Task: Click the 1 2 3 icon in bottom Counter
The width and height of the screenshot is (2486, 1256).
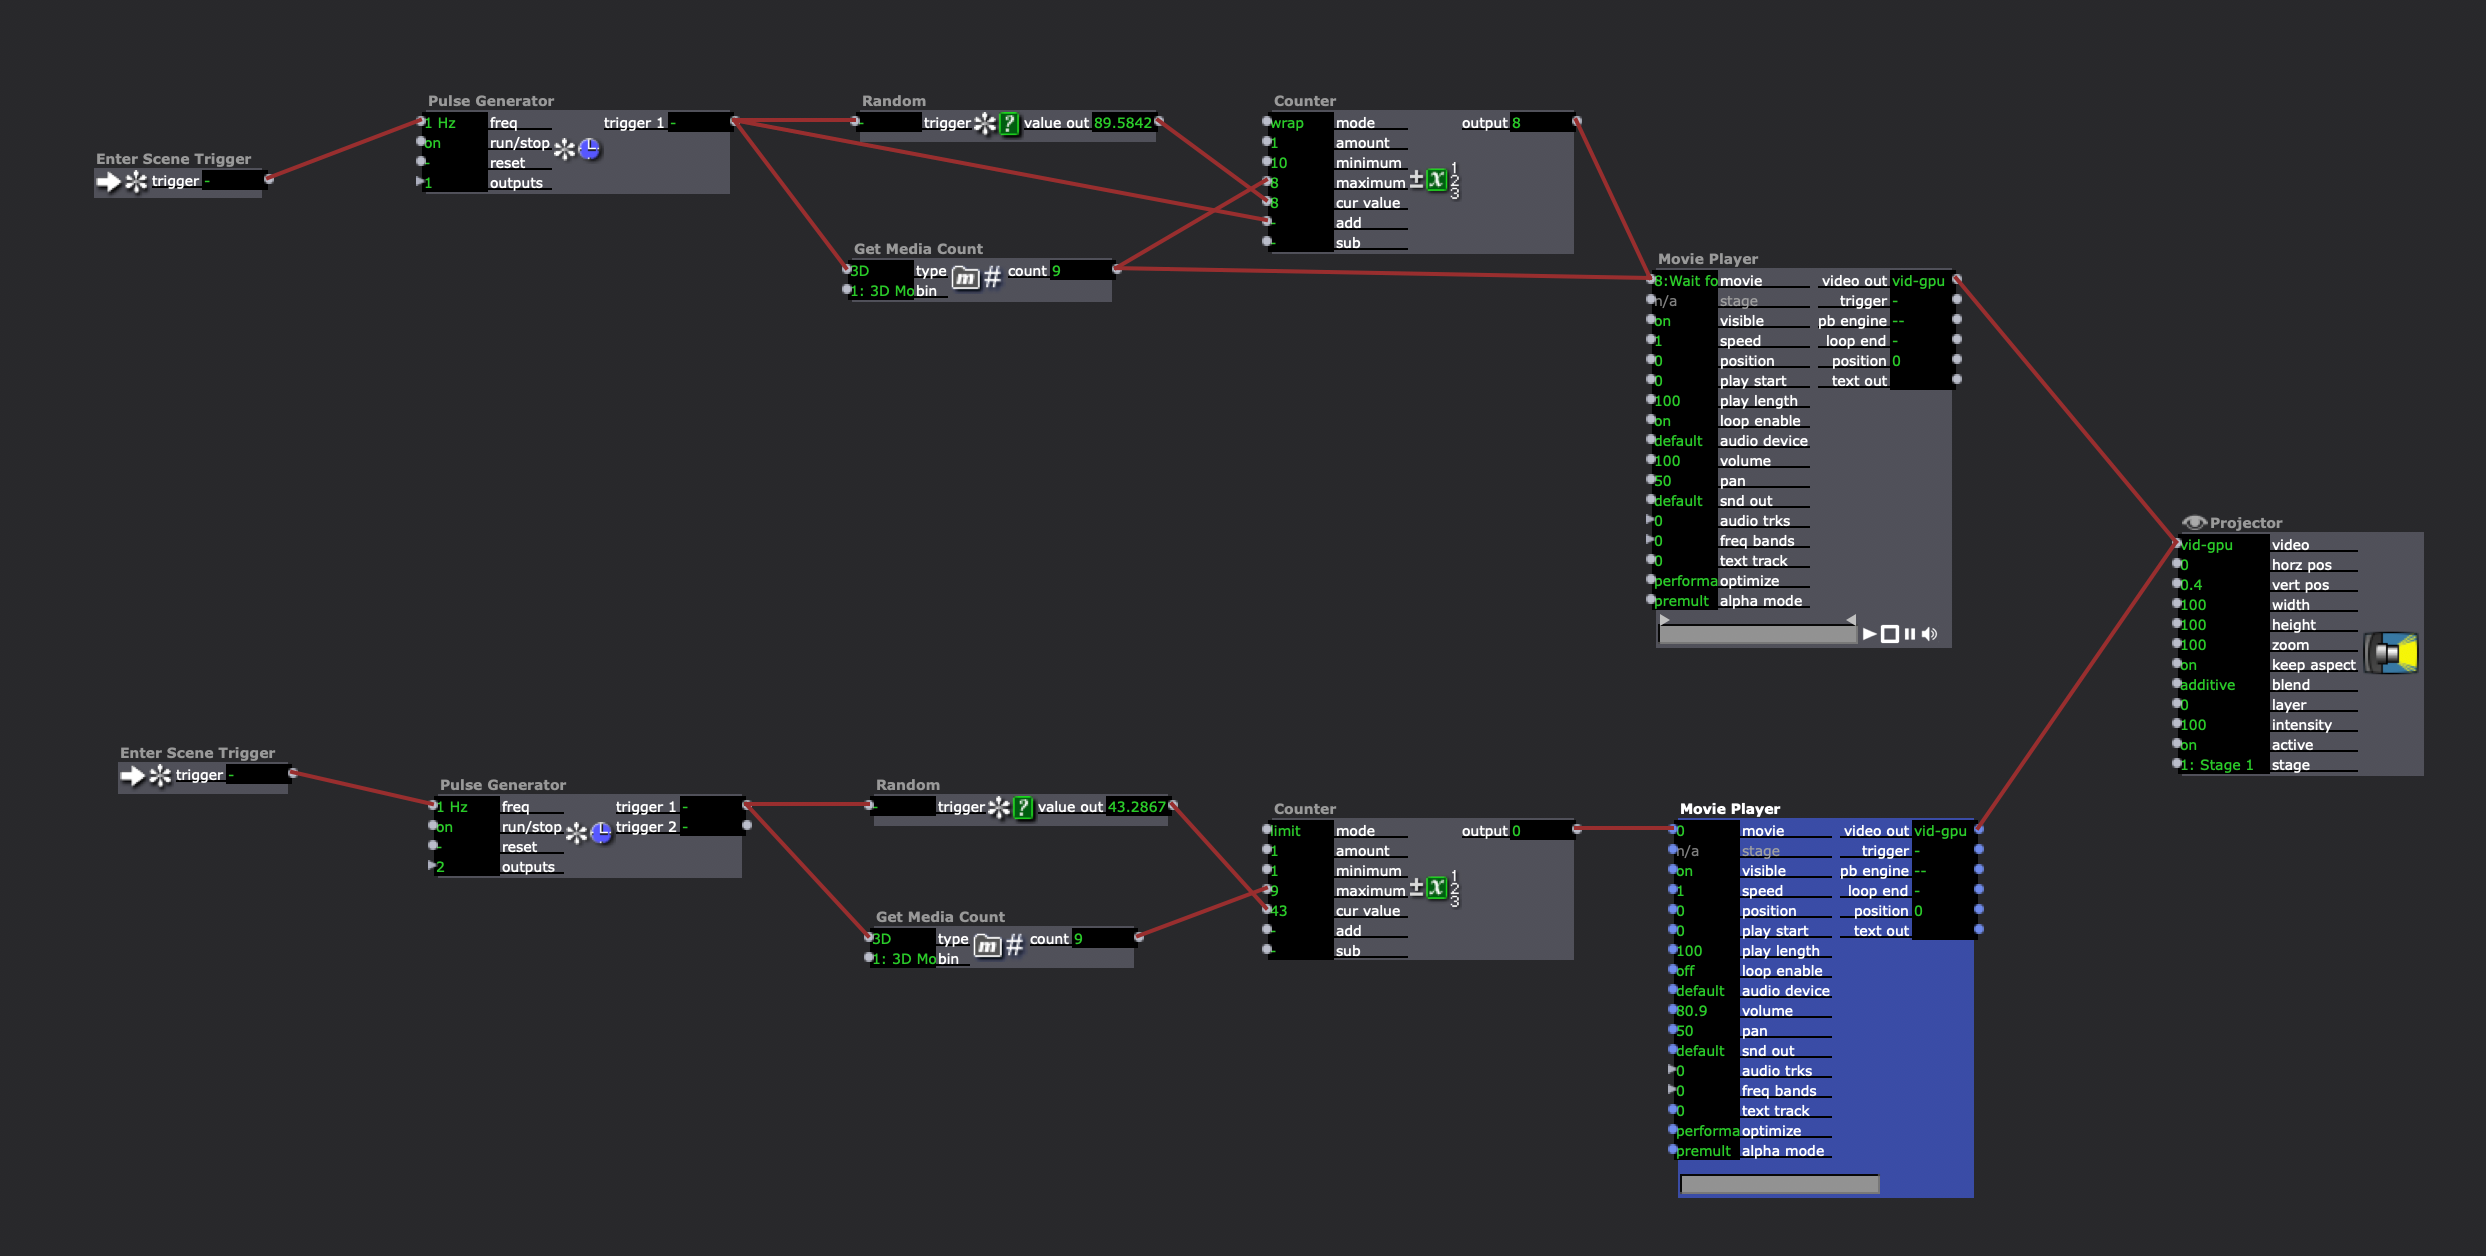Action: pyautogui.click(x=1455, y=889)
